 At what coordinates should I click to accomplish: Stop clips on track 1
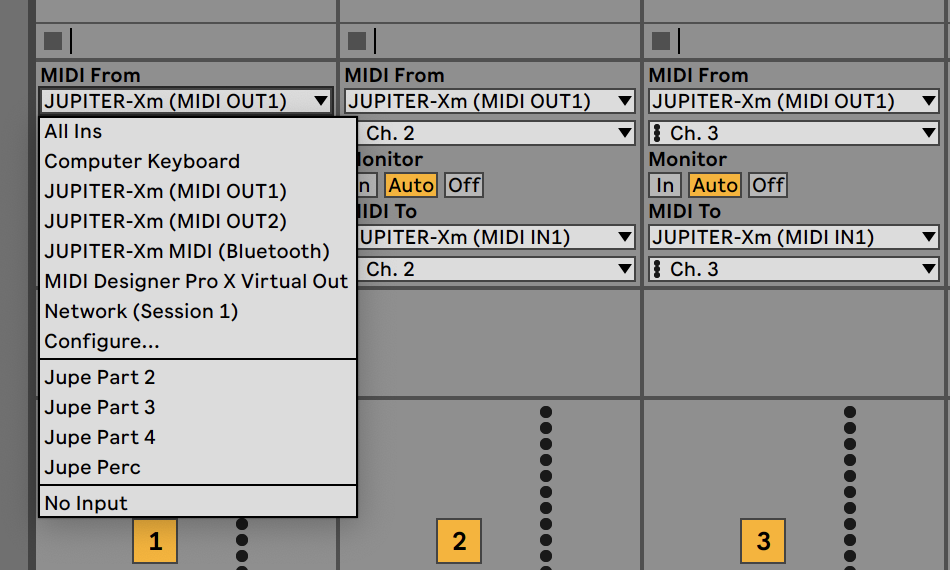pyautogui.click(x=53, y=41)
